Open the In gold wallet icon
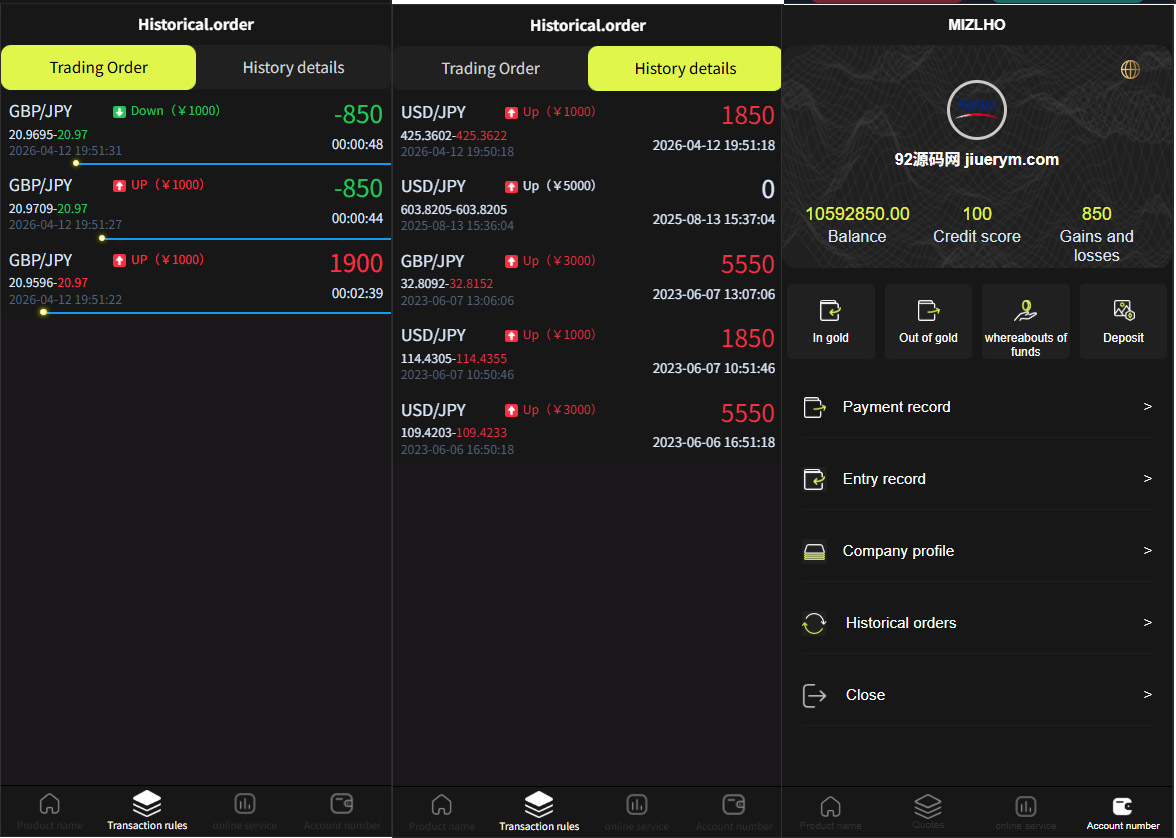Screen dimensions: 1176x838 click(x=830, y=311)
